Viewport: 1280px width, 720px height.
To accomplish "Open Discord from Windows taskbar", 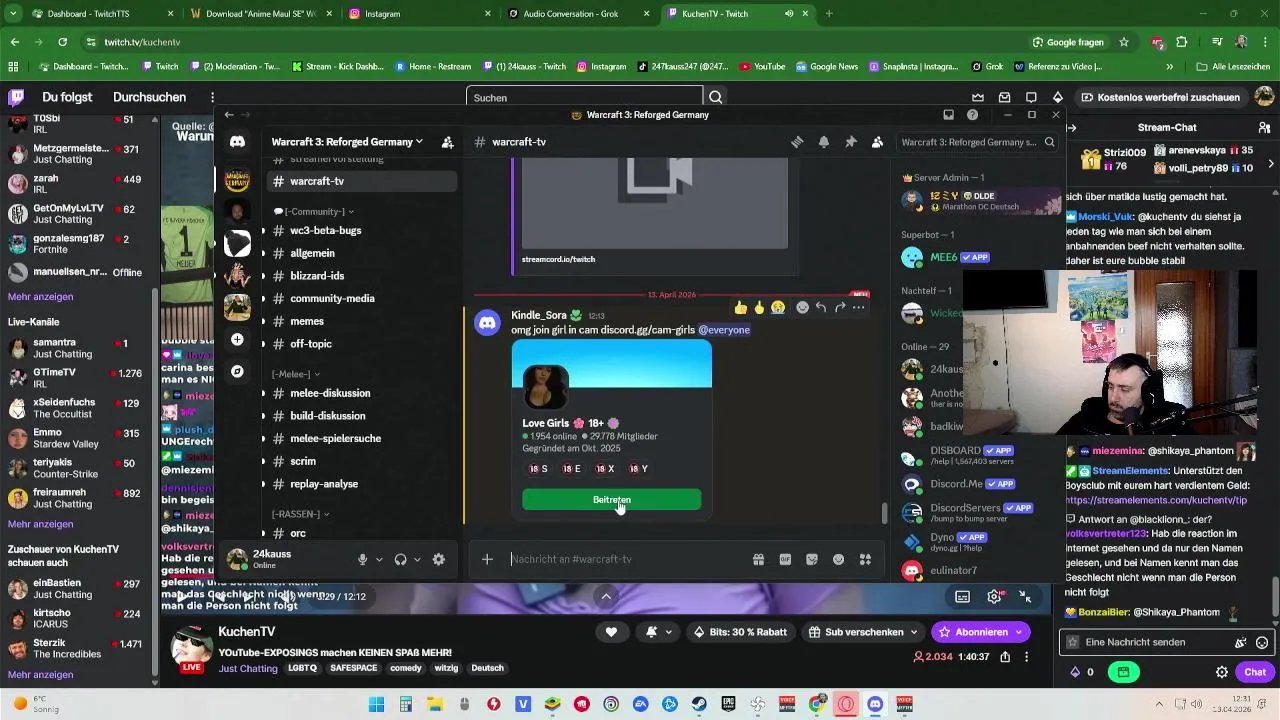I will tap(875, 705).
